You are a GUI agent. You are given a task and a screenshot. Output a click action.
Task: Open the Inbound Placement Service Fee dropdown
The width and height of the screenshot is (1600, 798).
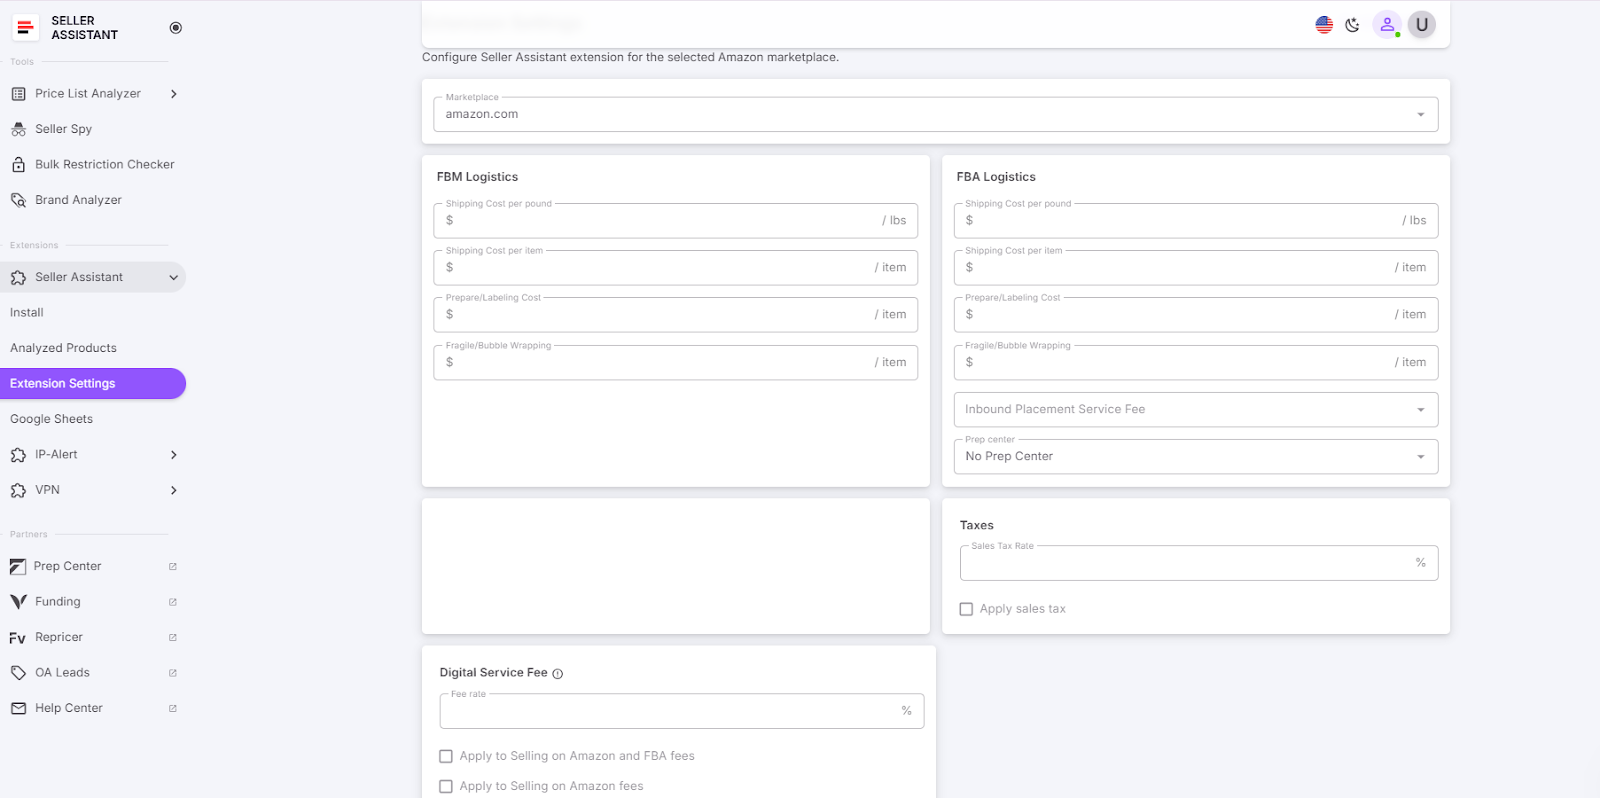click(1196, 410)
